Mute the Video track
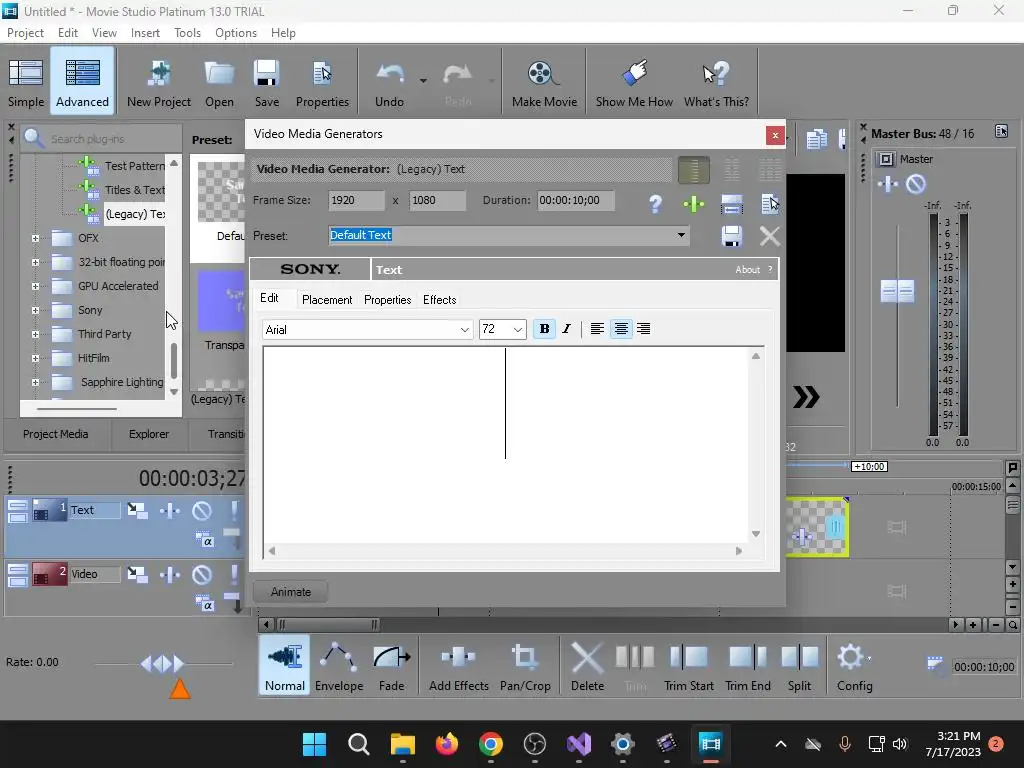The height and width of the screenshot is (768, 1024). pyautogui.click(x=202, y=575)
